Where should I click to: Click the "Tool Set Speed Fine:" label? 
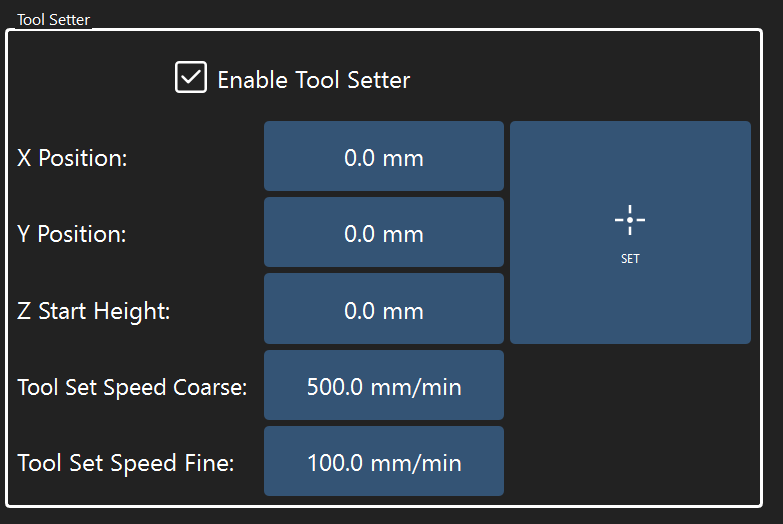pos(125,463)
